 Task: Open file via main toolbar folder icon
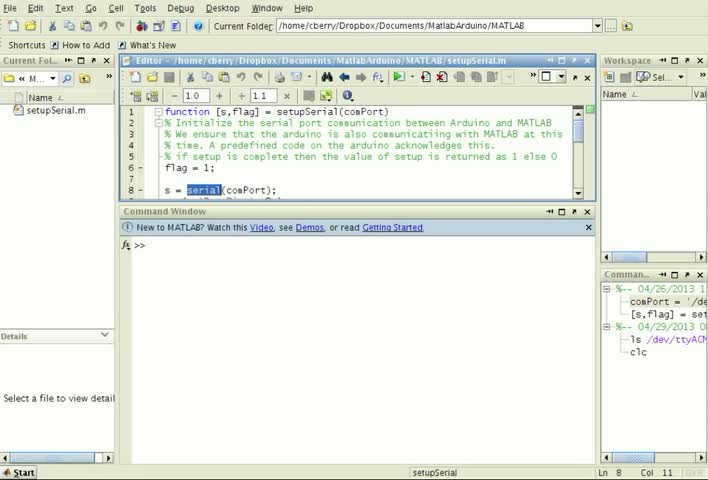(x=30, y=26)
